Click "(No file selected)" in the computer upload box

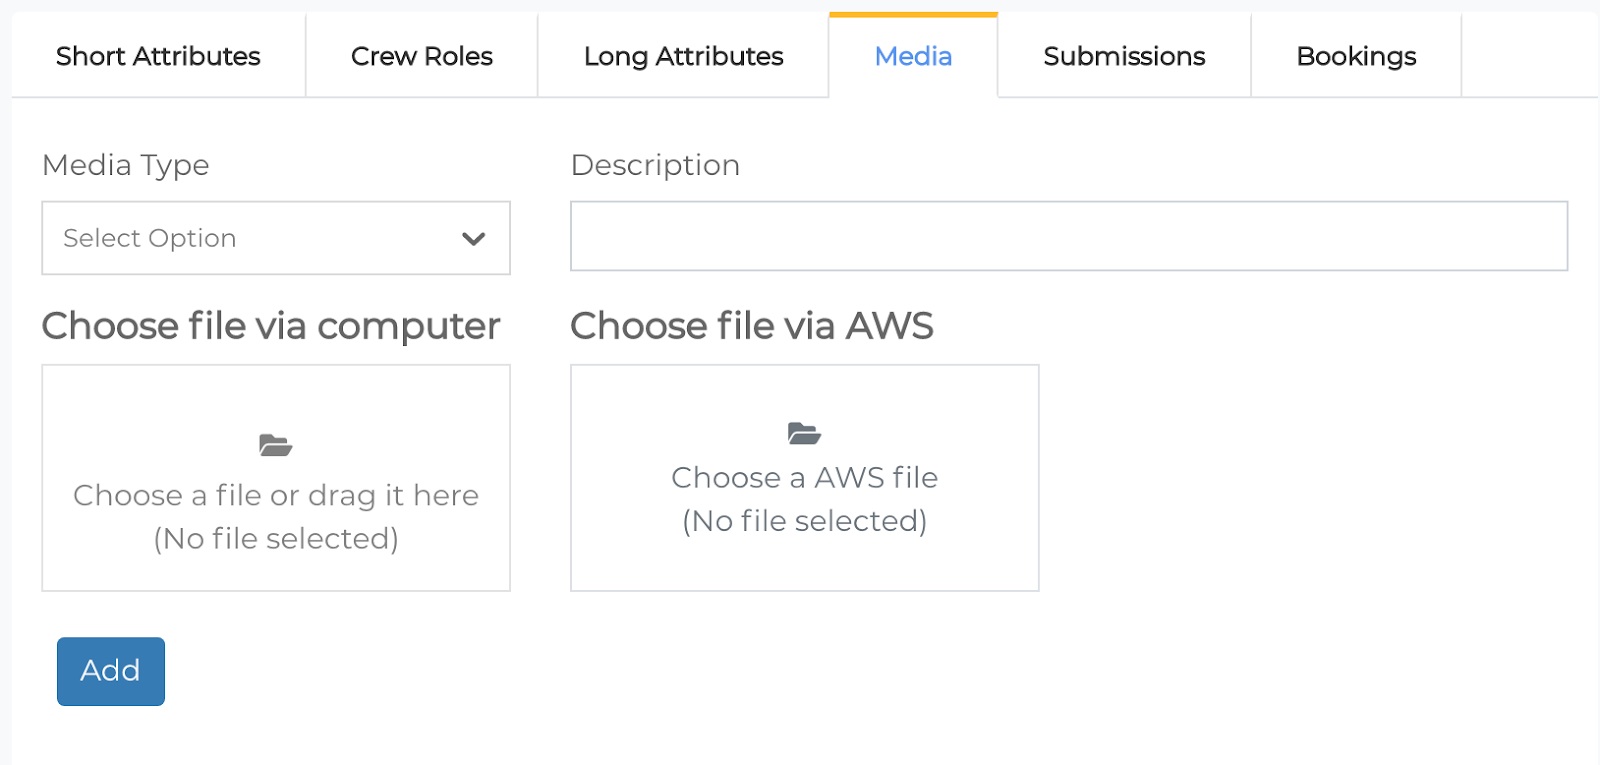click(x=276, y=539)
